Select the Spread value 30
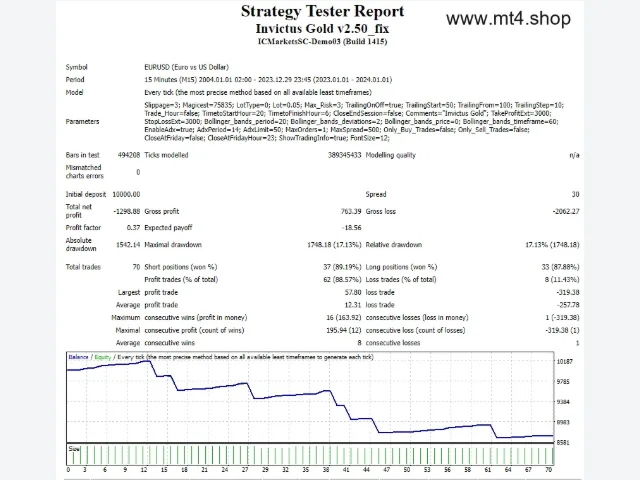The height and width of the screenshot is (480, 640). pyautogui.click(x=575, y=194)
